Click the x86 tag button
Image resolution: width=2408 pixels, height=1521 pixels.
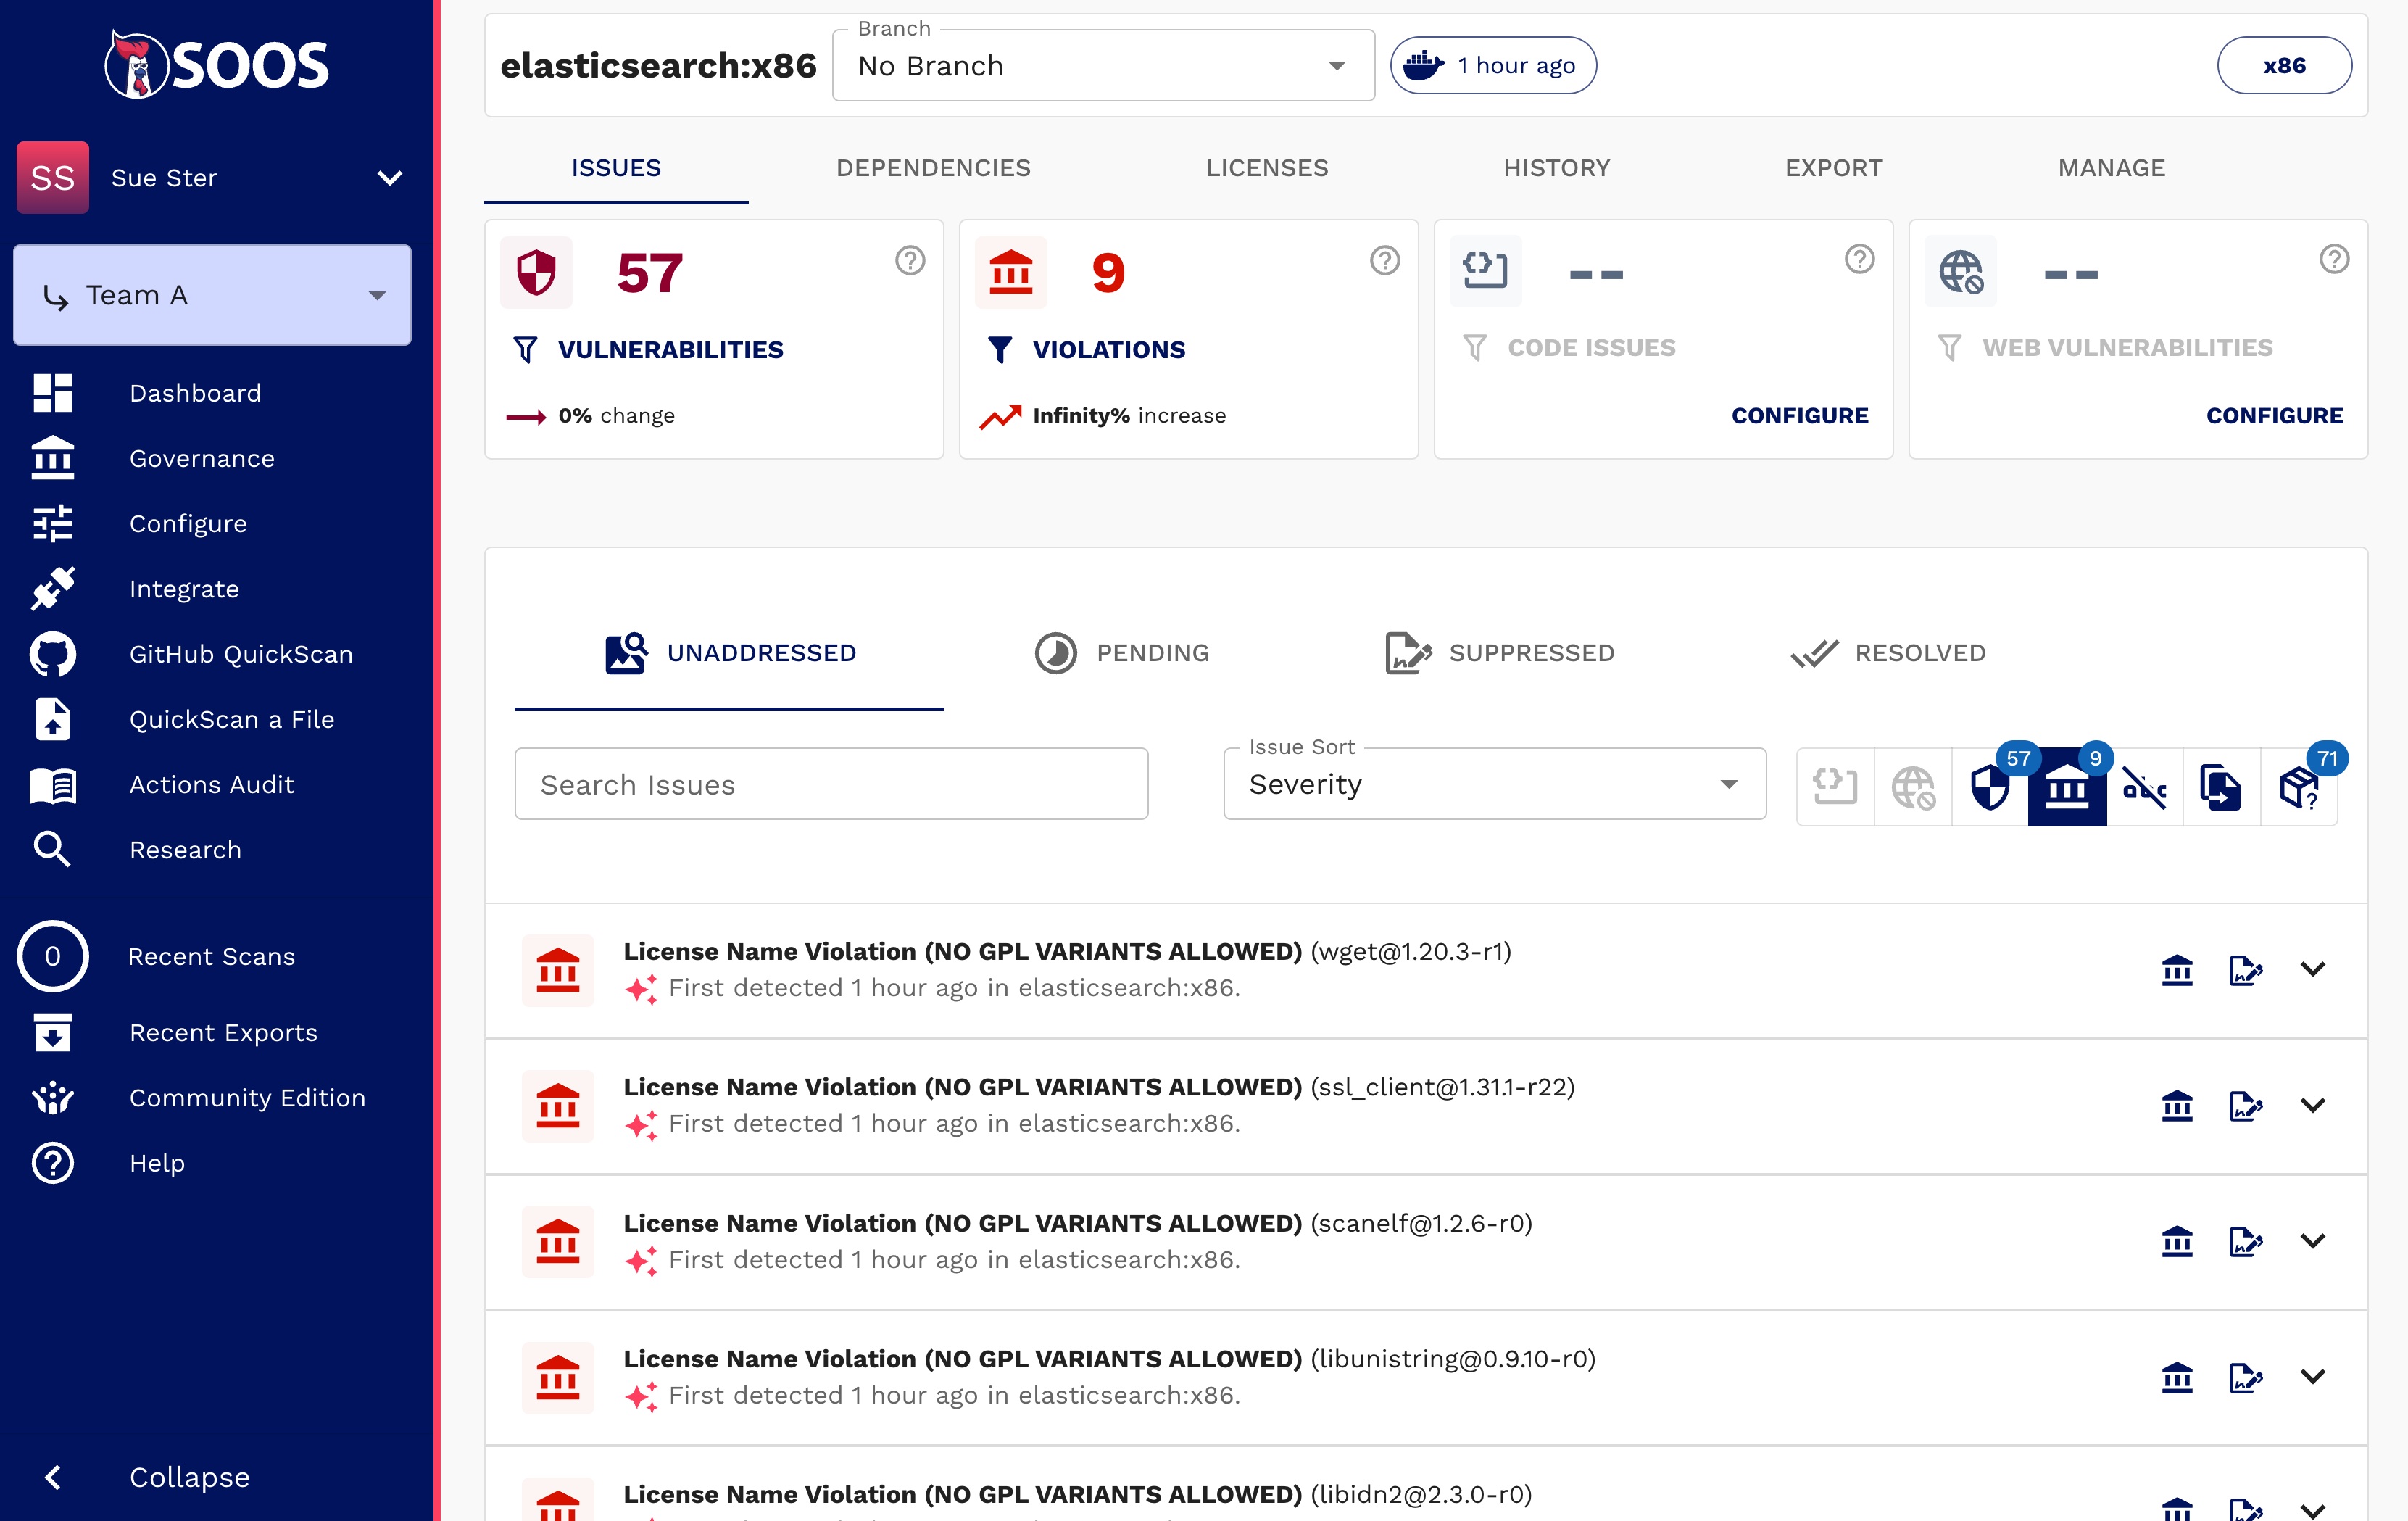click(2284, 65)
